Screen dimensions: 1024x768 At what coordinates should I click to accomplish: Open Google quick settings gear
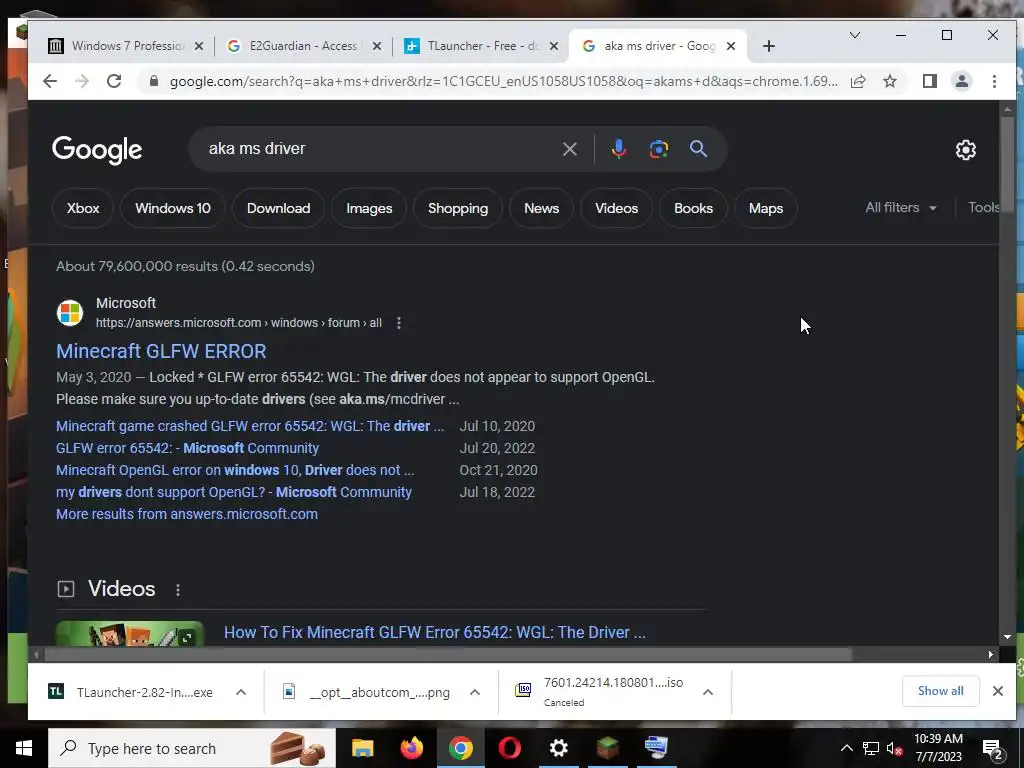[x=965, y=150]
